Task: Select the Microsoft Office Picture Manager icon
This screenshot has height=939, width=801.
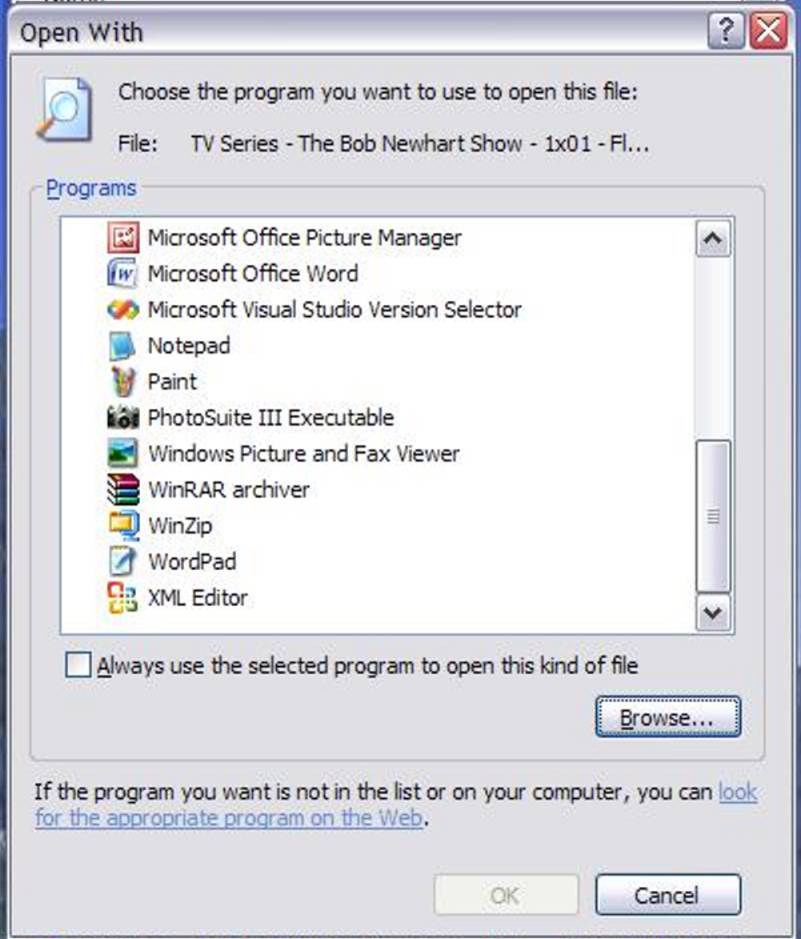Action: [123, 238]
